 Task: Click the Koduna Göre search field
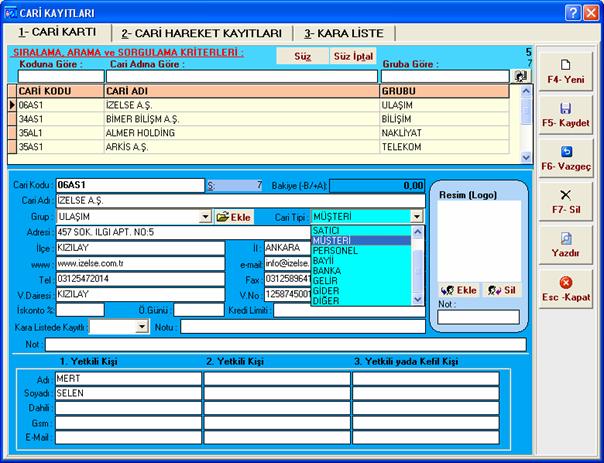[61, 76]
